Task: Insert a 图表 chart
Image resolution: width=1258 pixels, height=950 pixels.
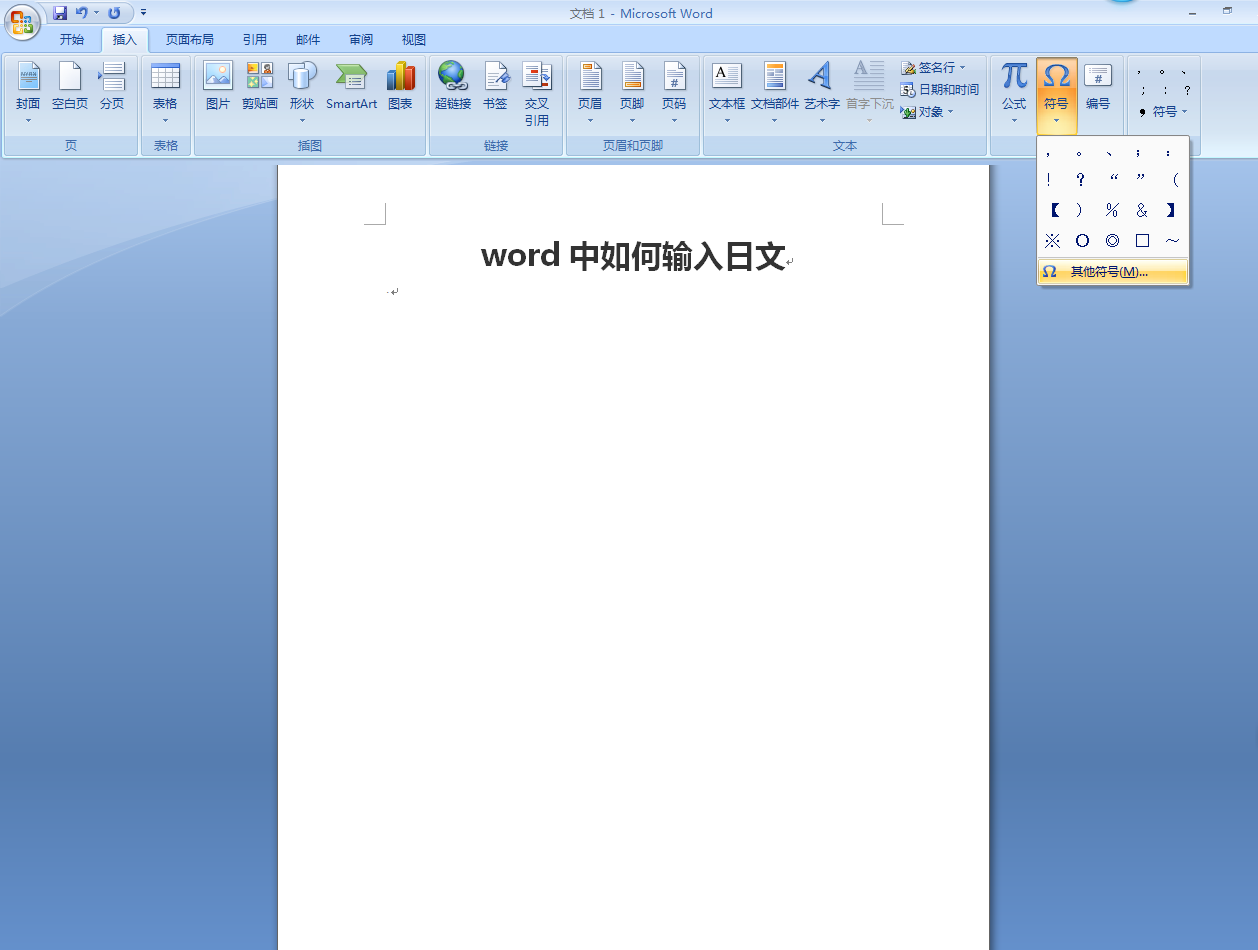Action: coord(400,86)
